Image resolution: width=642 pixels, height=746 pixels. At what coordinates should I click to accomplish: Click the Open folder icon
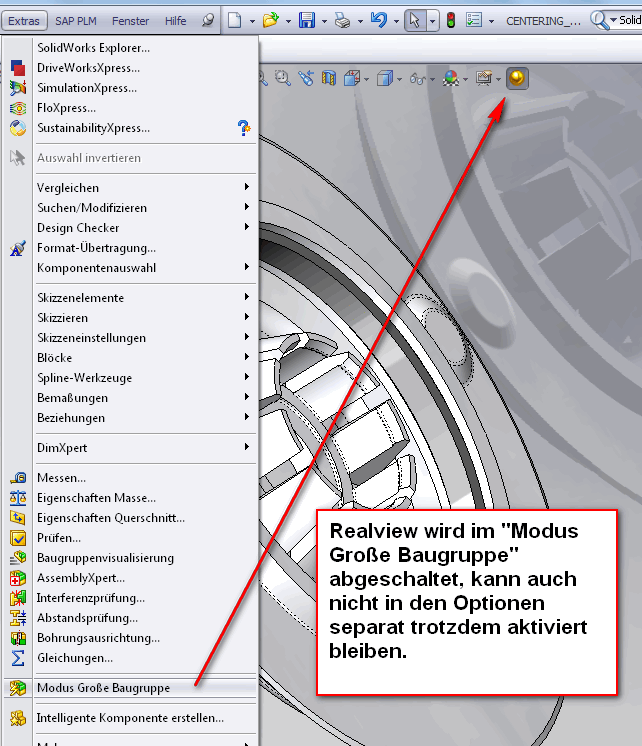(x=270, y=20)
